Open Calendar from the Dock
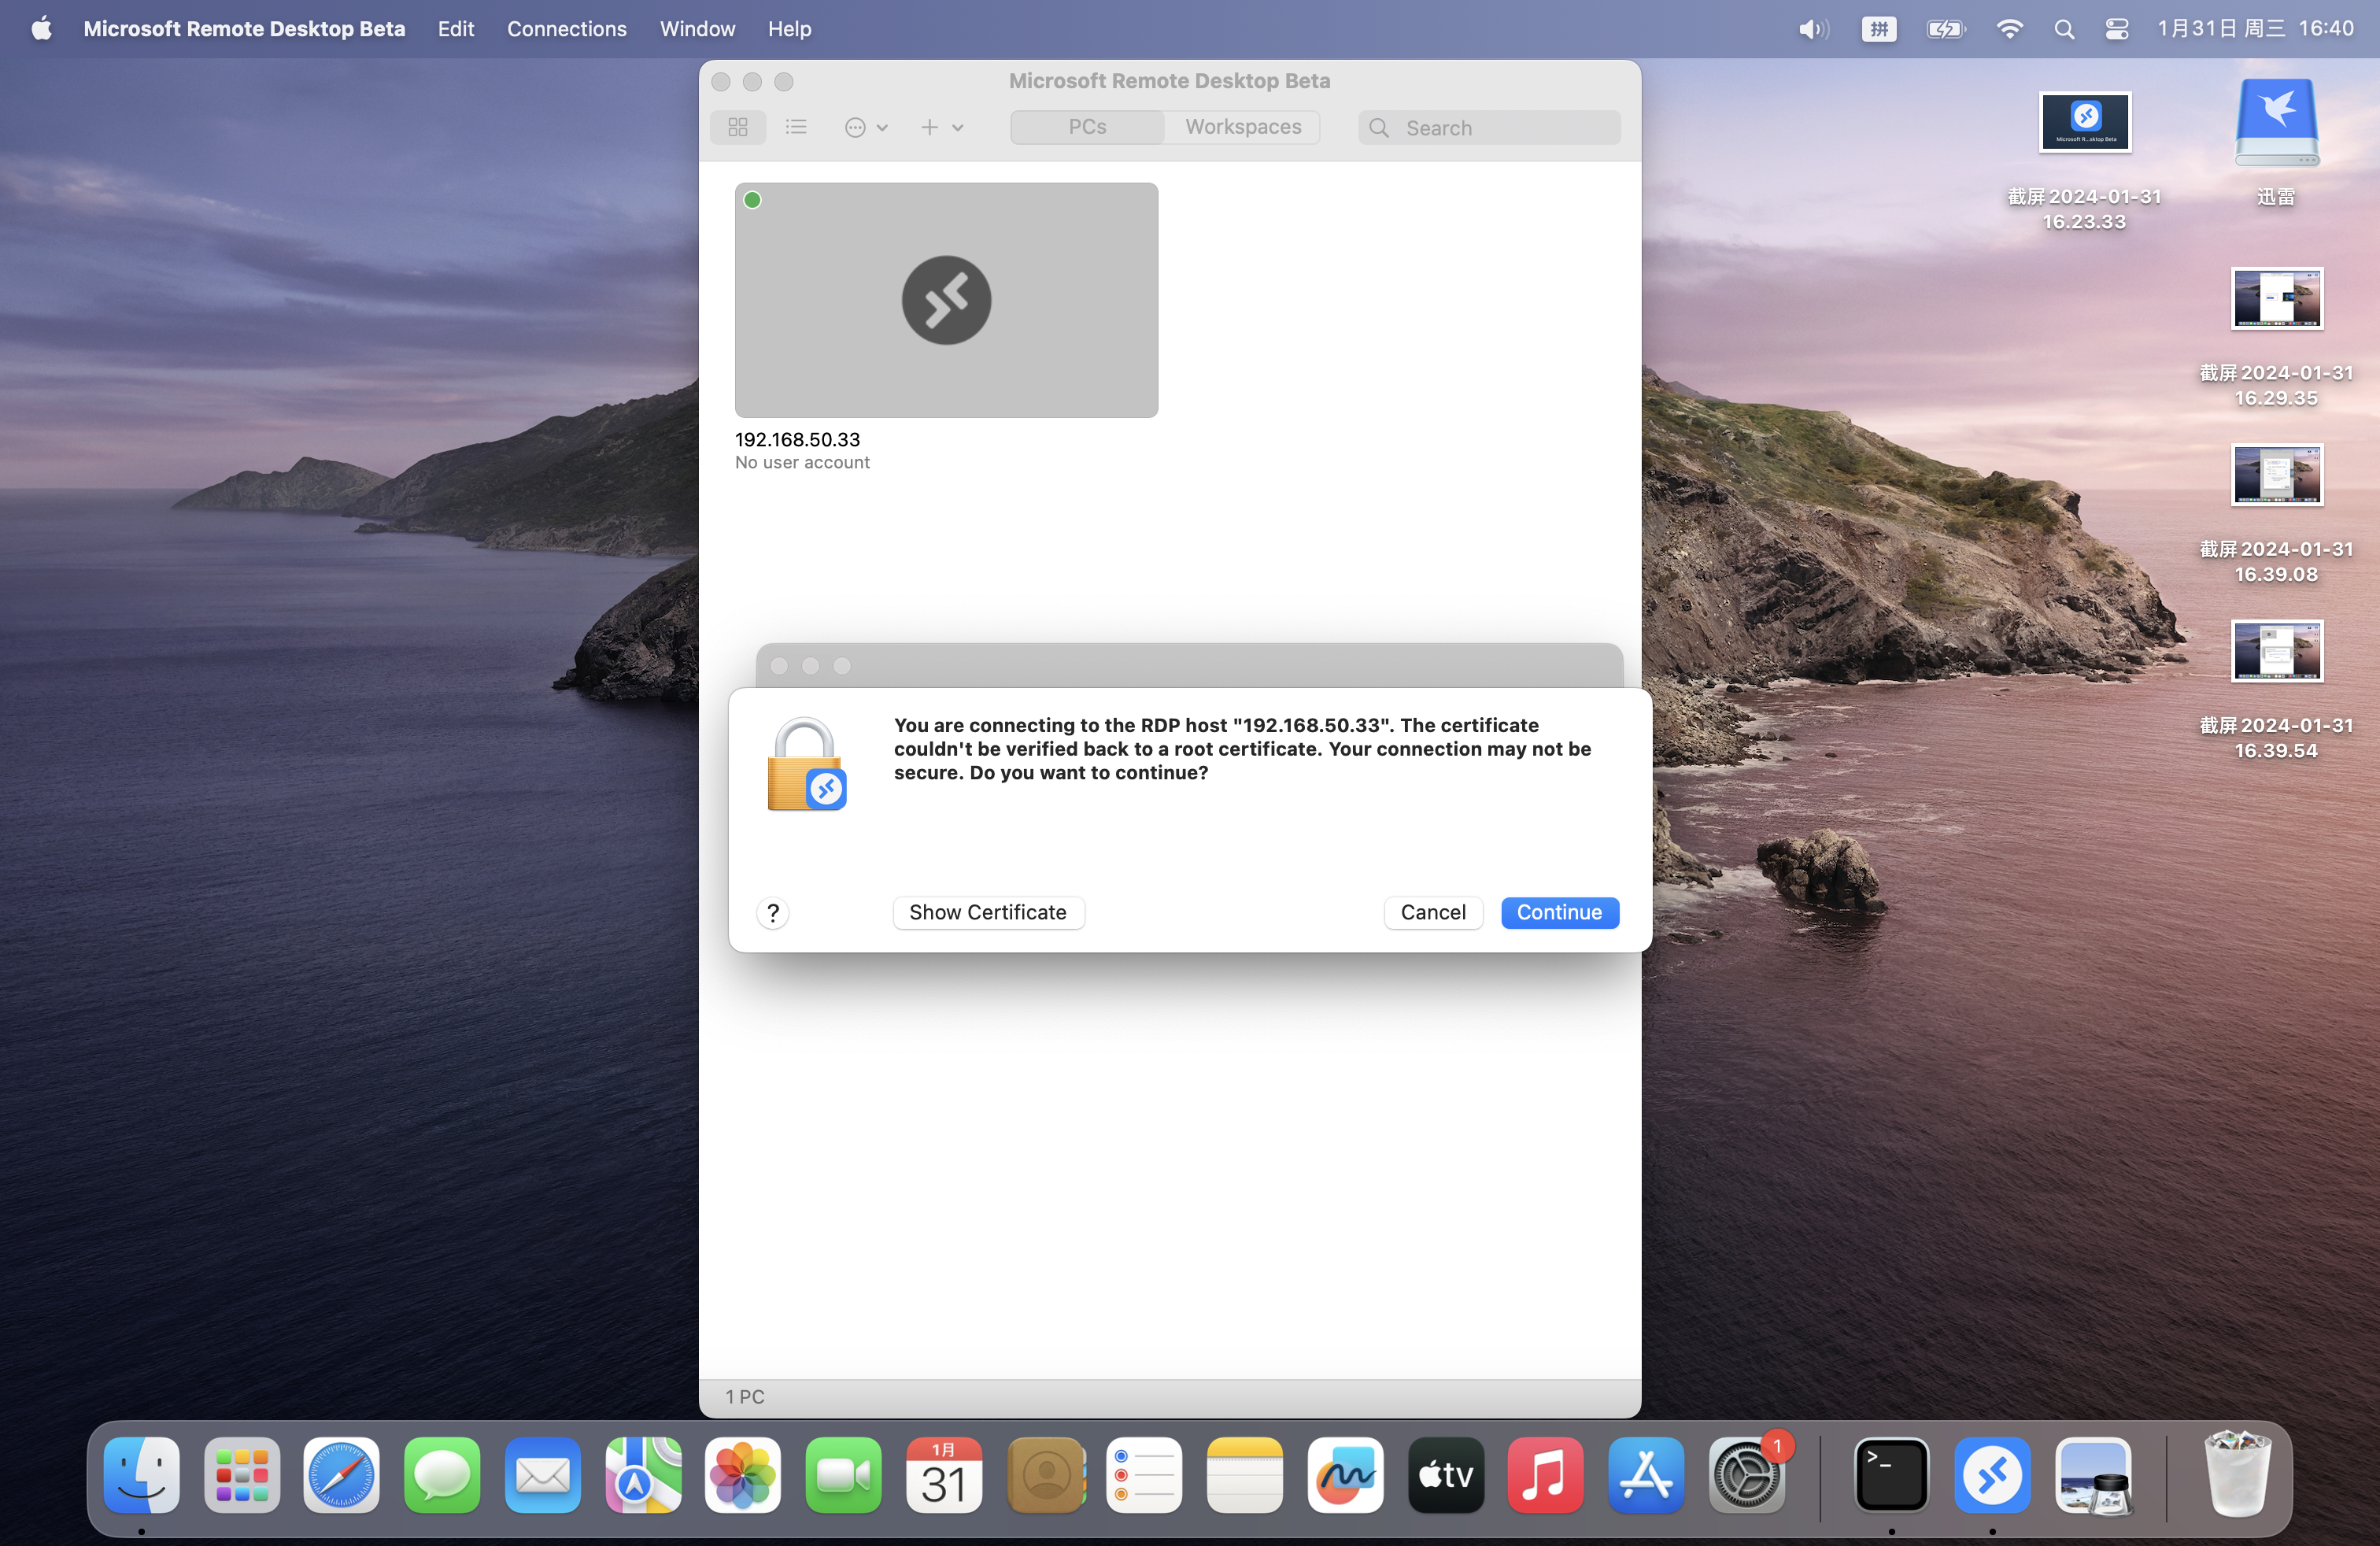2380x1546 pixels. [x=944, y=1475]
